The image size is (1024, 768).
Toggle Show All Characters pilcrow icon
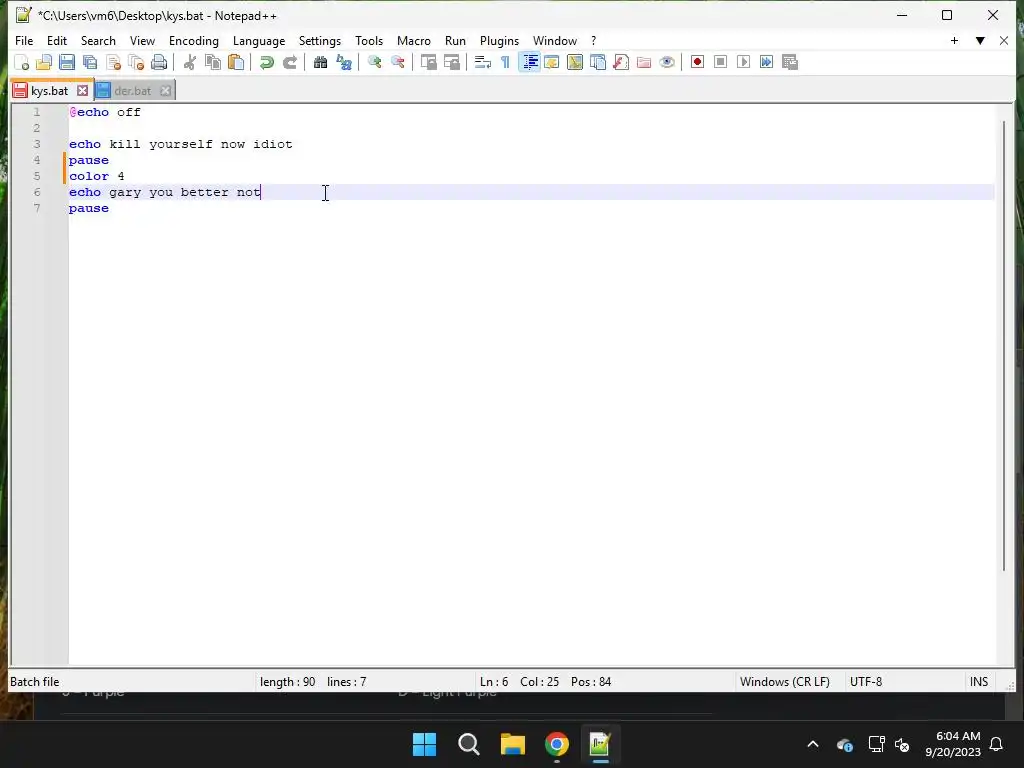pyautogui.click(x=505, y=62)
